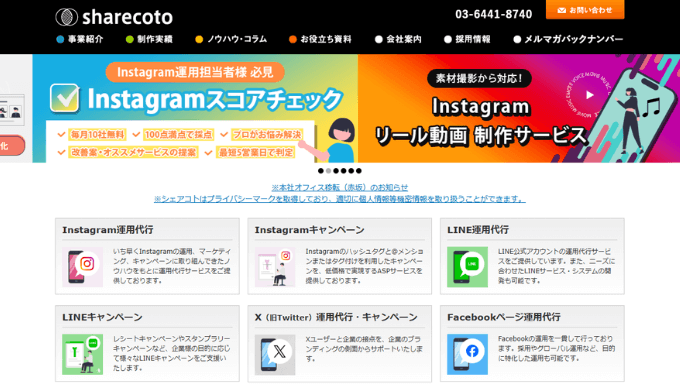Select the fifth carousel dot
680x390 pixels.
351,171
